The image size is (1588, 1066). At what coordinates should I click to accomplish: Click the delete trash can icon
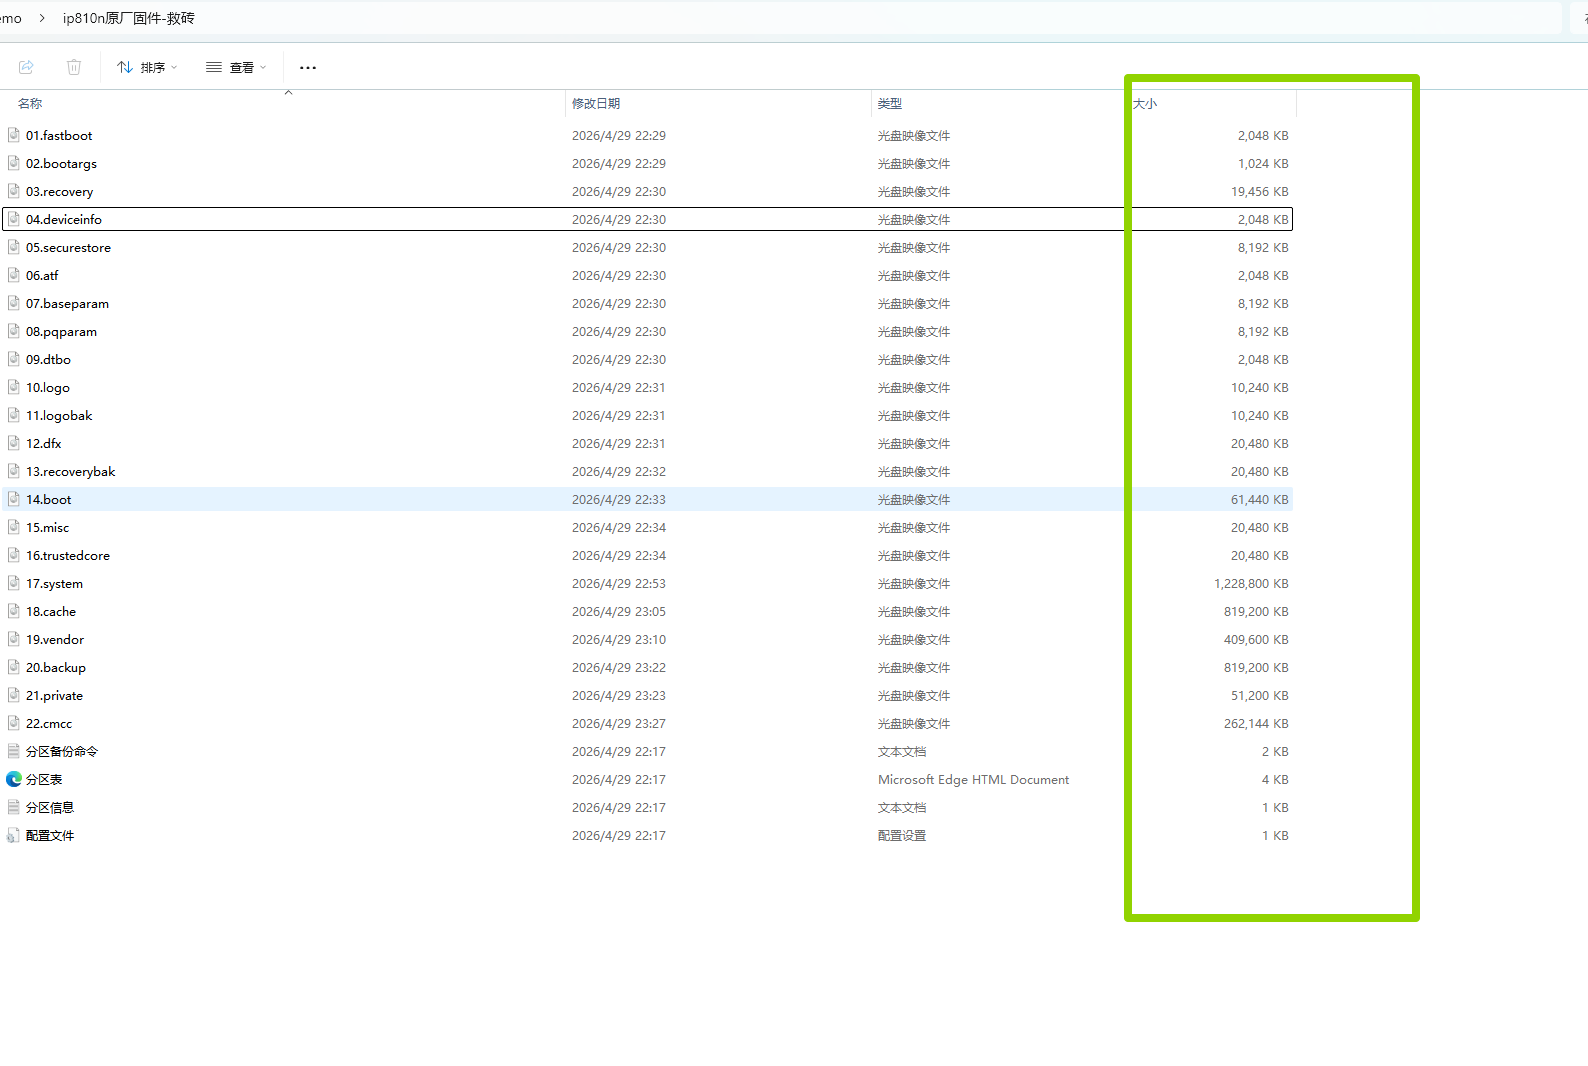74,67
